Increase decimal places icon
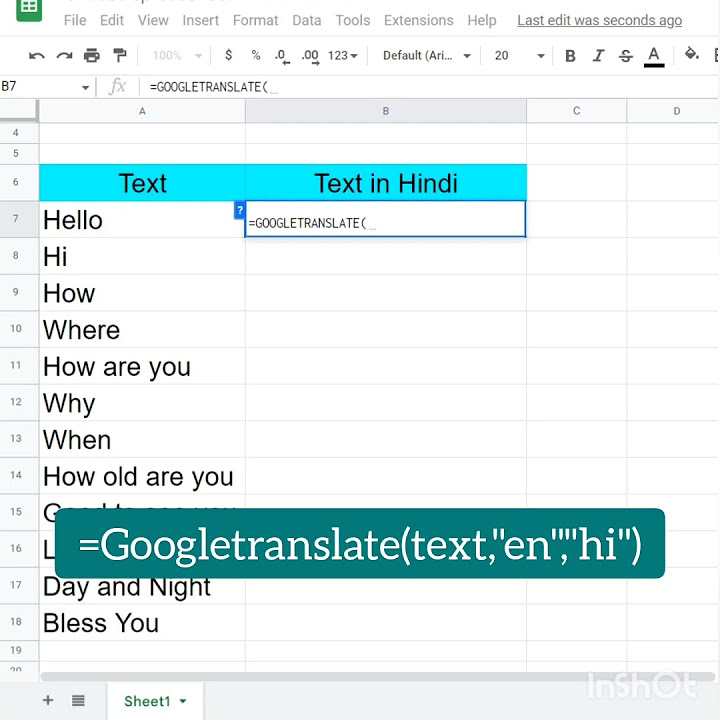Viewport: 720px width, 720px height. (x=310, y=56)
